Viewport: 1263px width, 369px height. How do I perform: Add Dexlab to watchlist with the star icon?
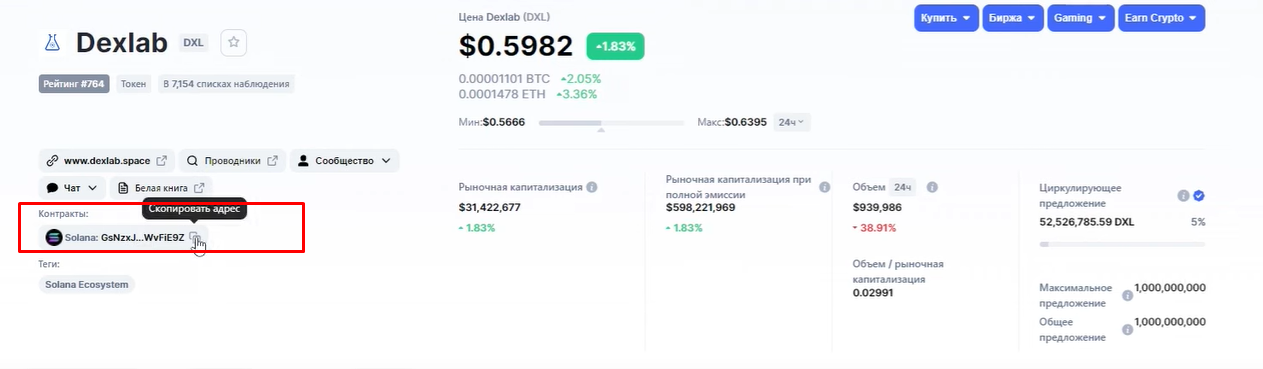(233, 42)
